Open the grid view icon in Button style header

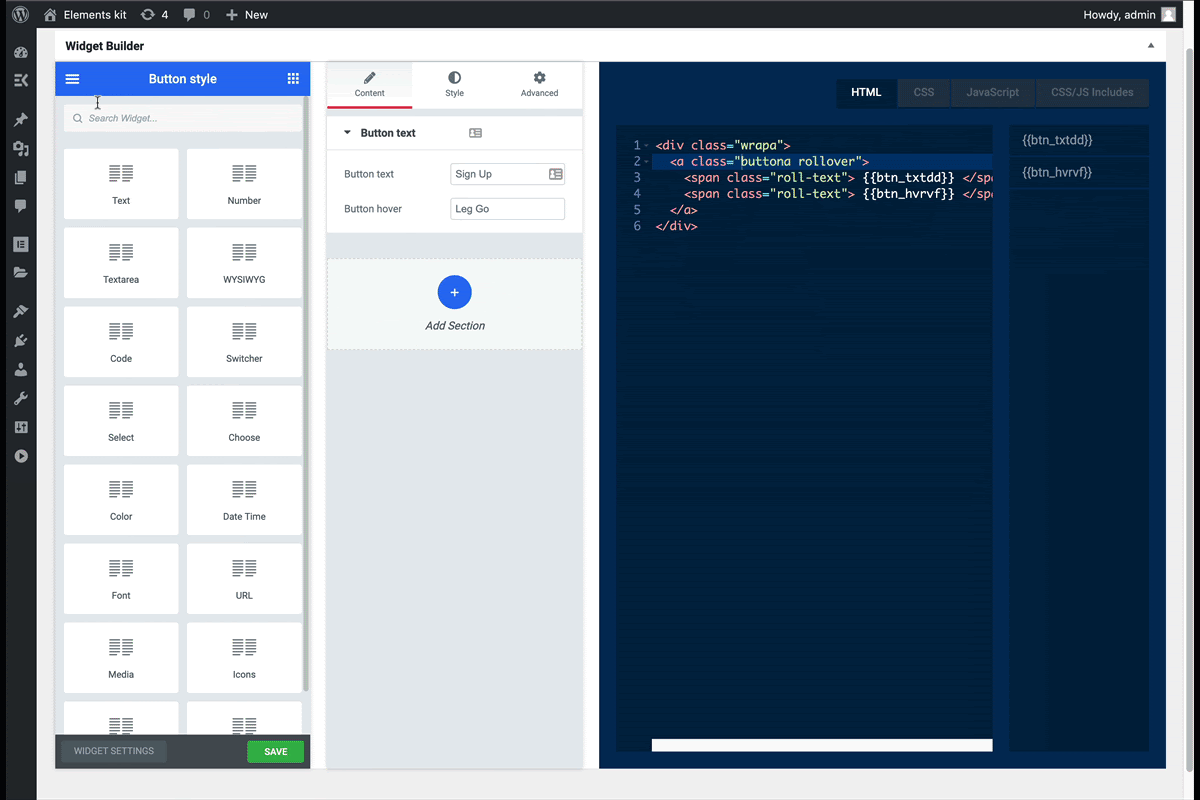pos(293,78)
